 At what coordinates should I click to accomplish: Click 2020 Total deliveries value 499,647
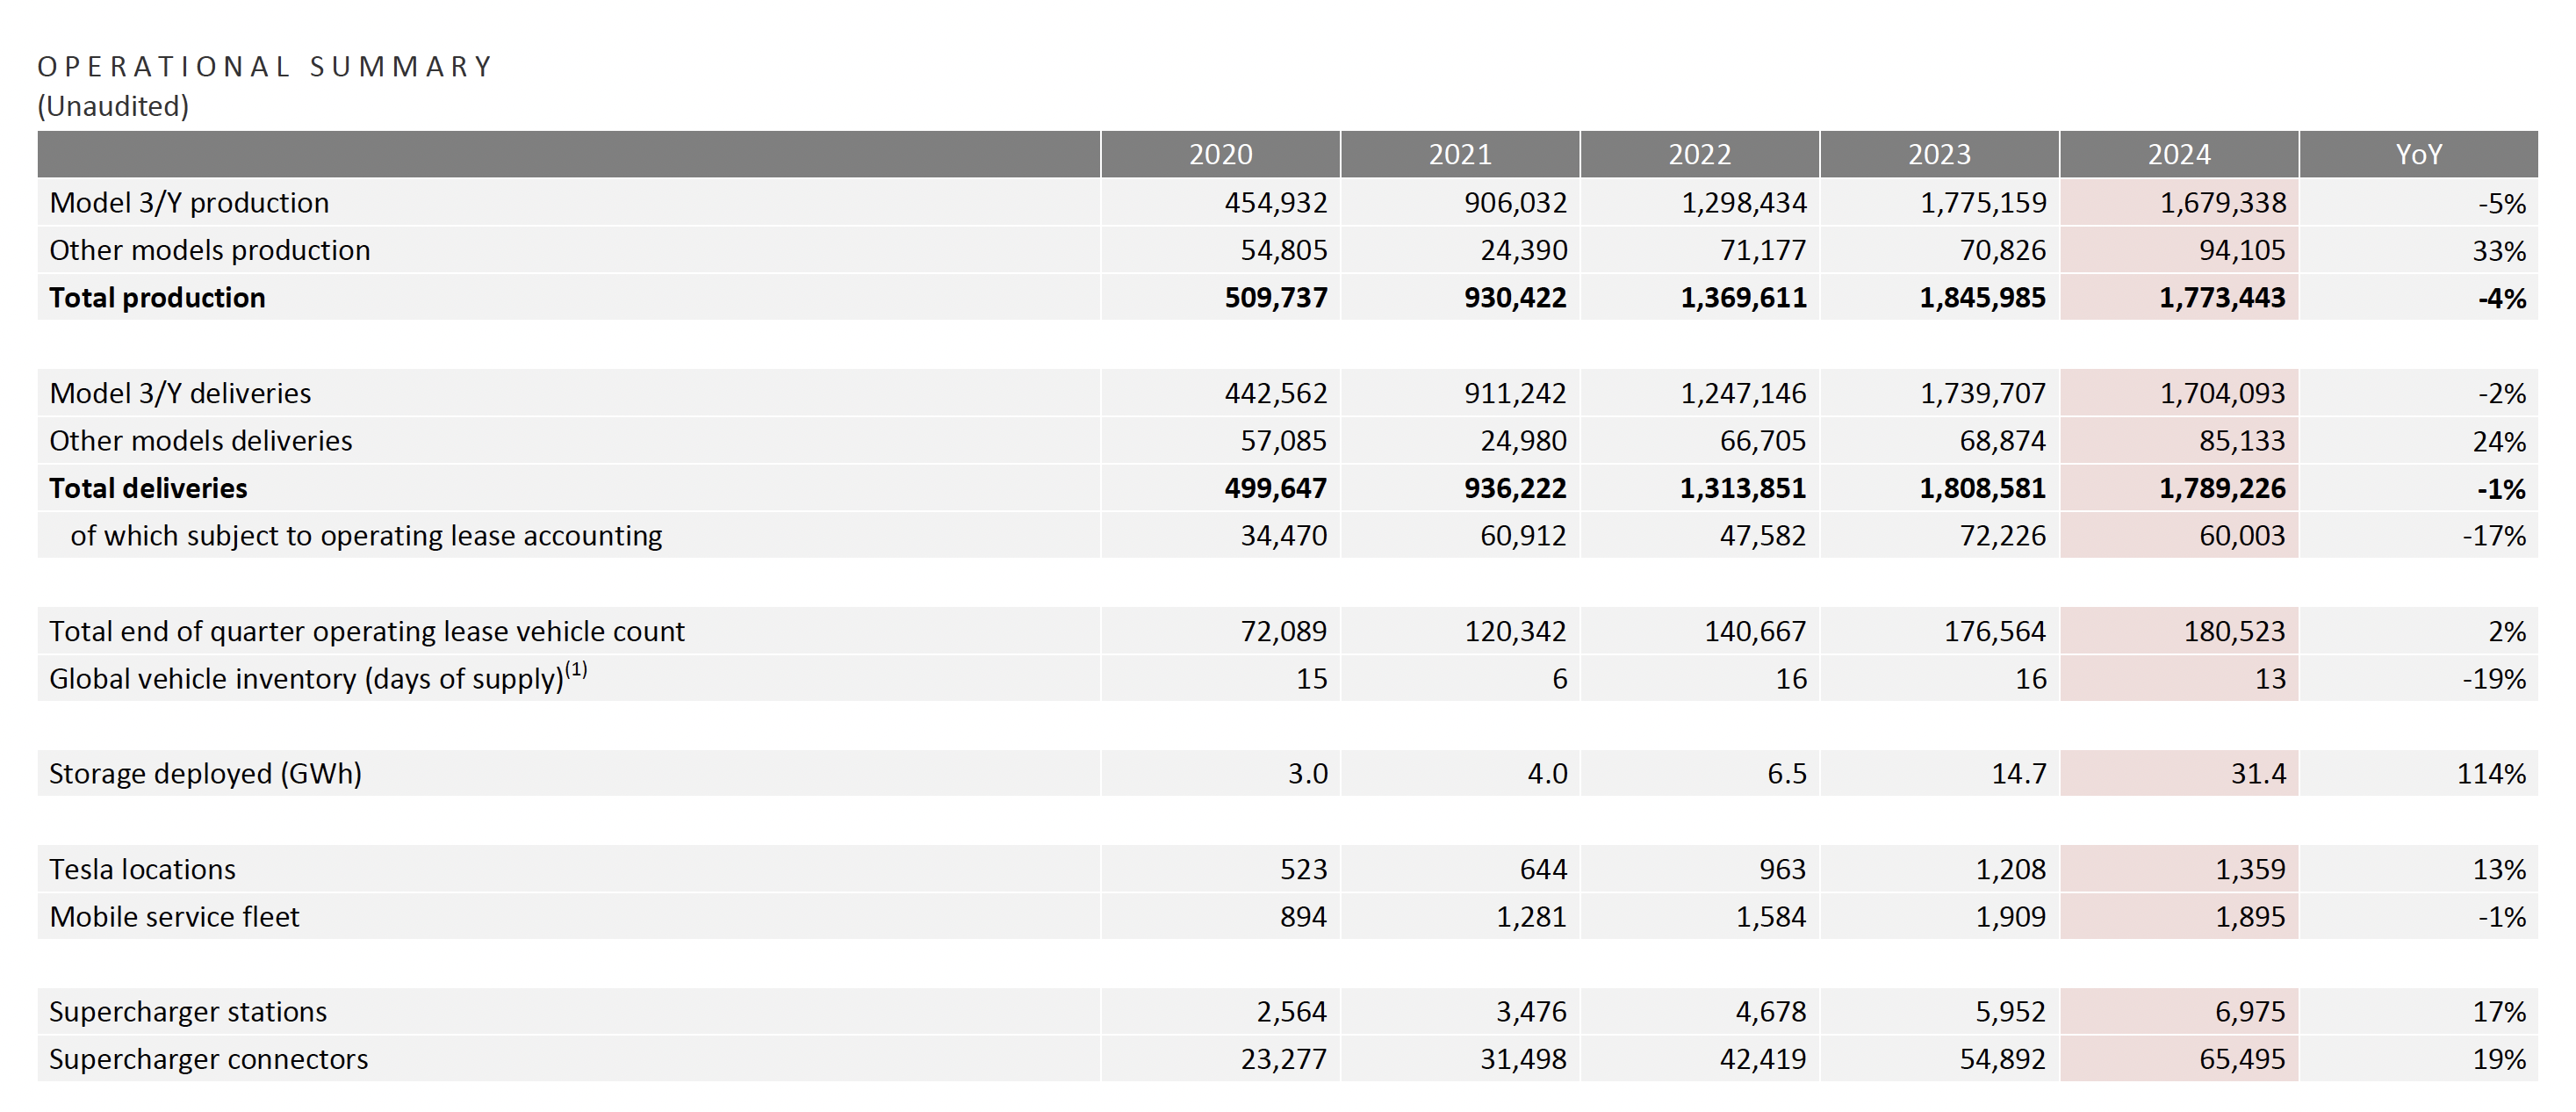click(1275, 488)
